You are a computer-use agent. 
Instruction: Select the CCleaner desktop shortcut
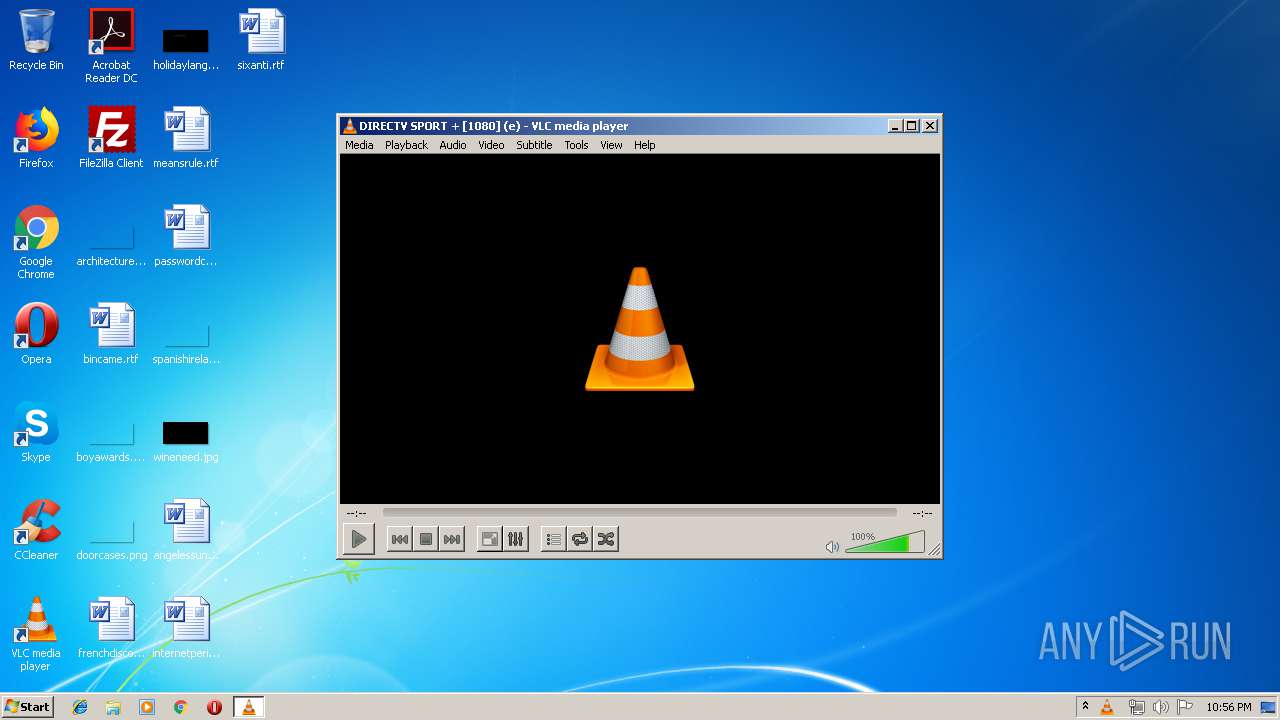coord(36,530)
